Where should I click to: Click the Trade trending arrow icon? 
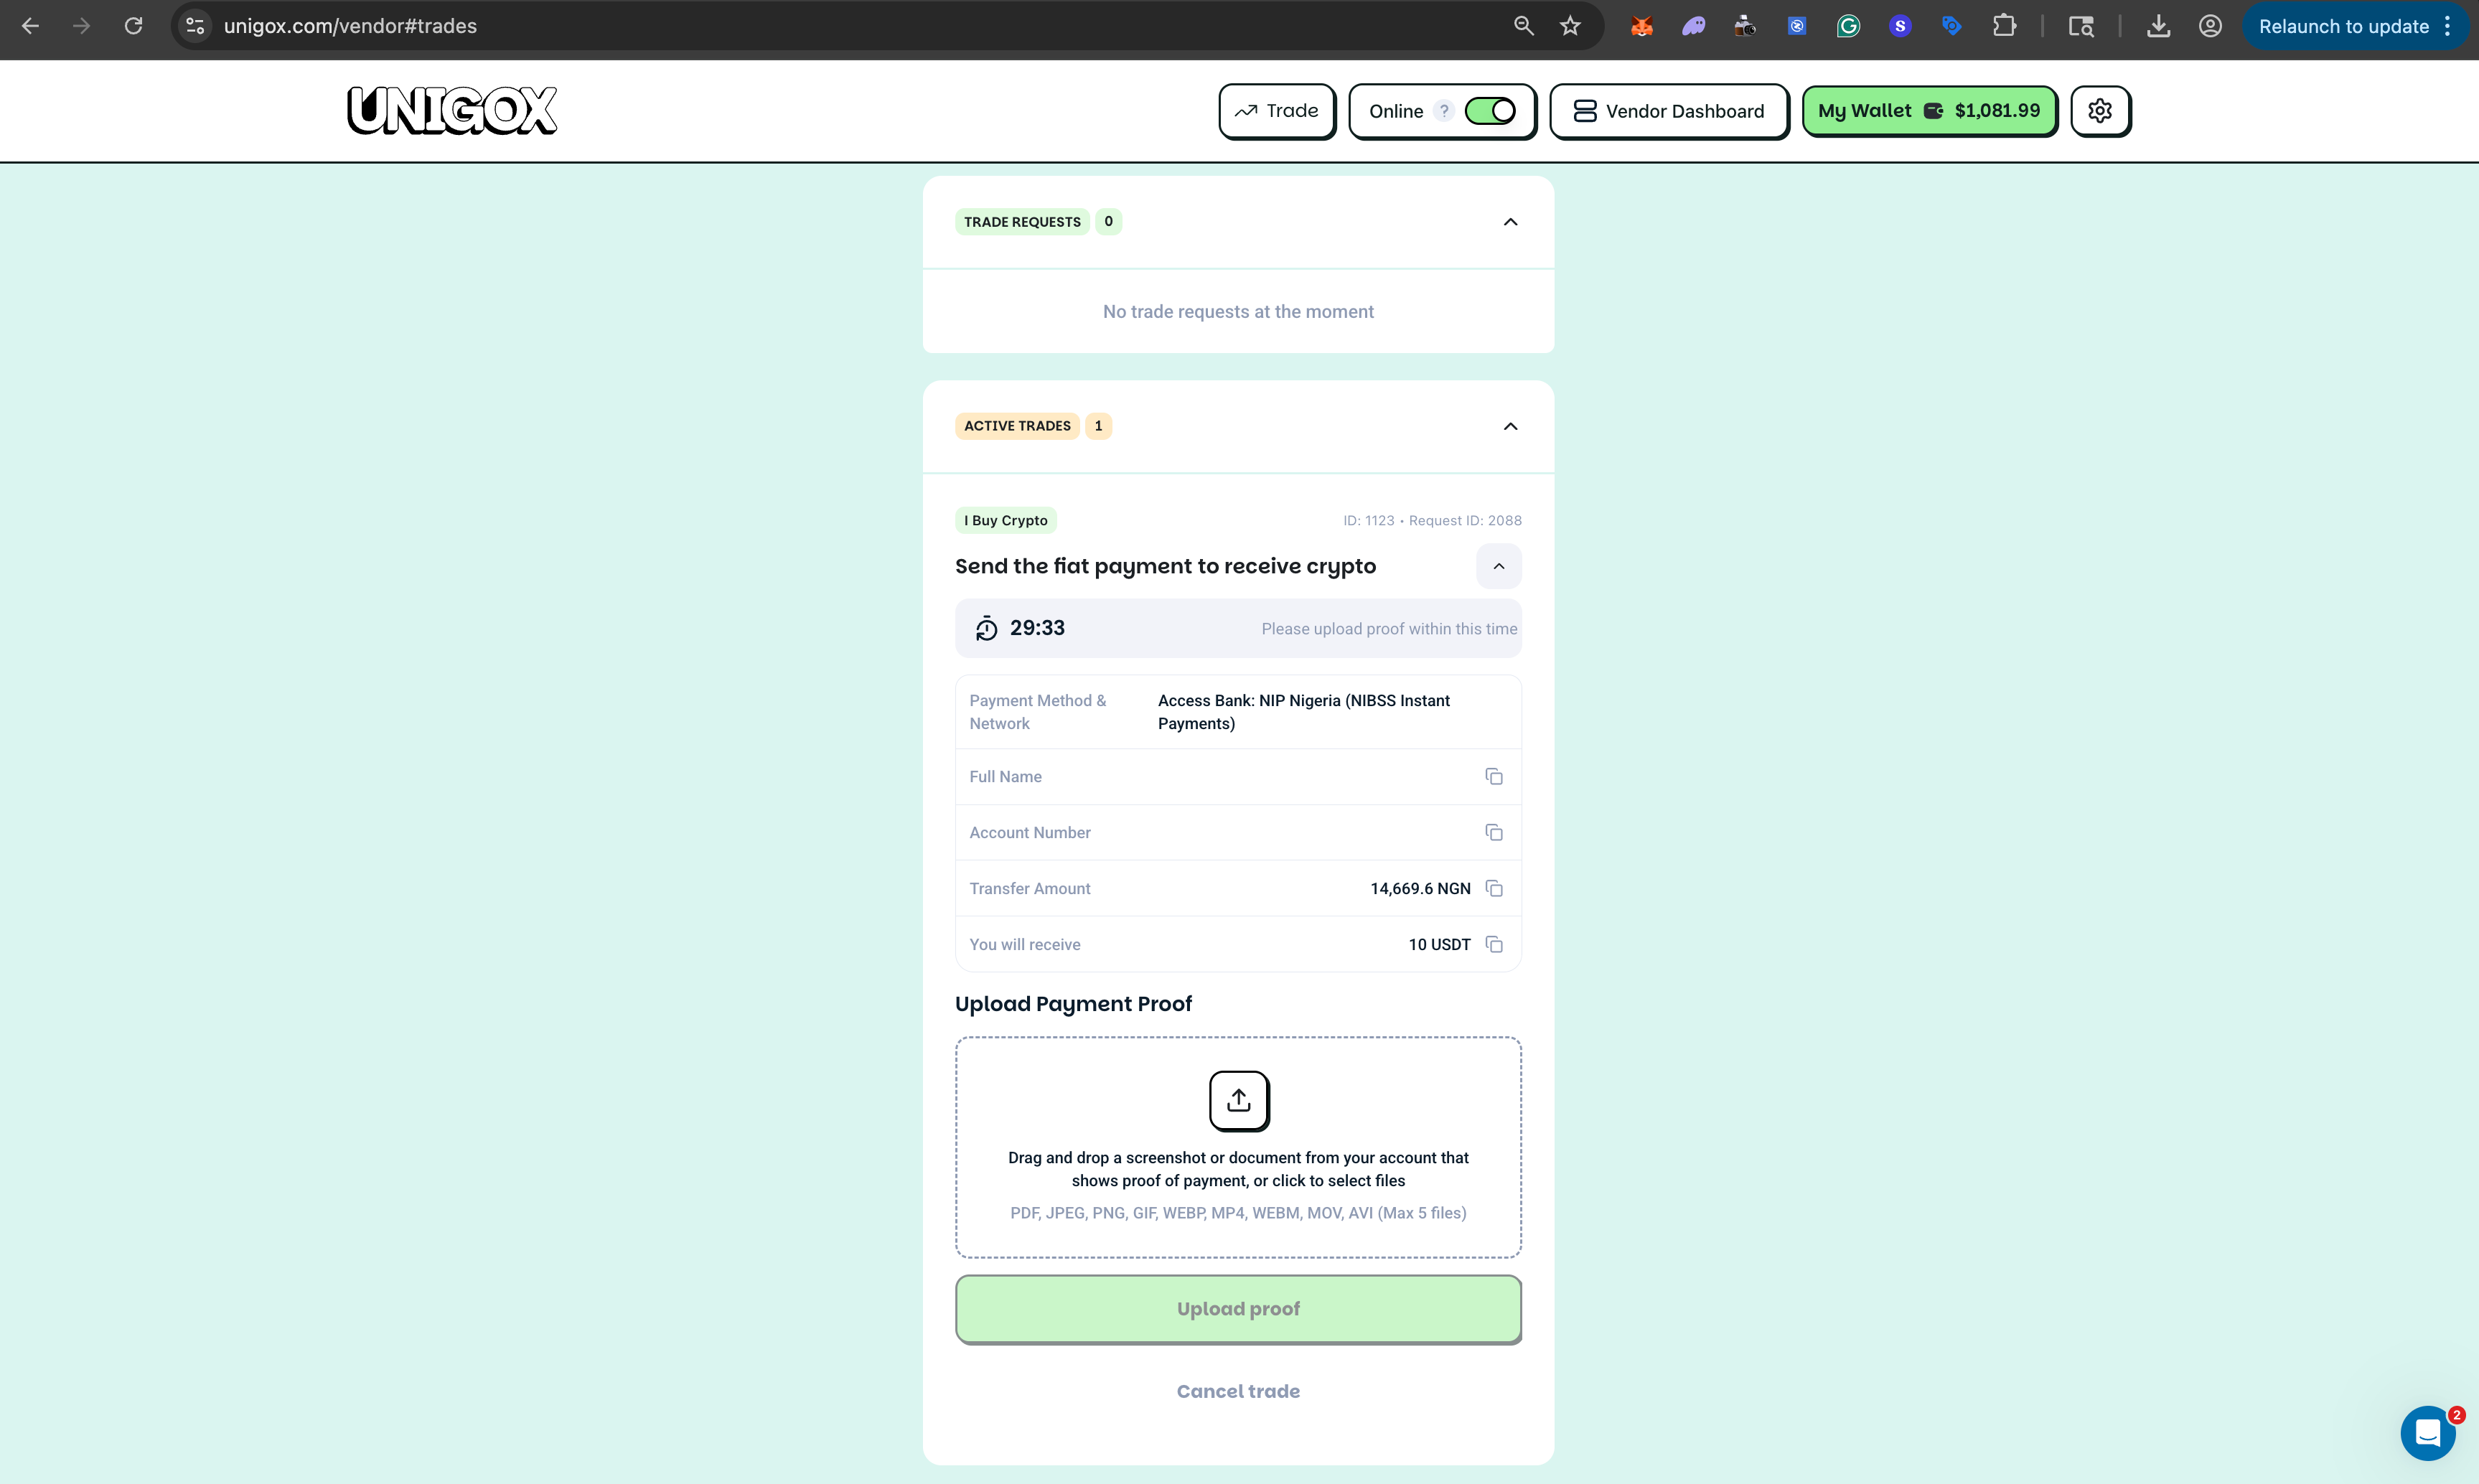(x=1245, y=111)
